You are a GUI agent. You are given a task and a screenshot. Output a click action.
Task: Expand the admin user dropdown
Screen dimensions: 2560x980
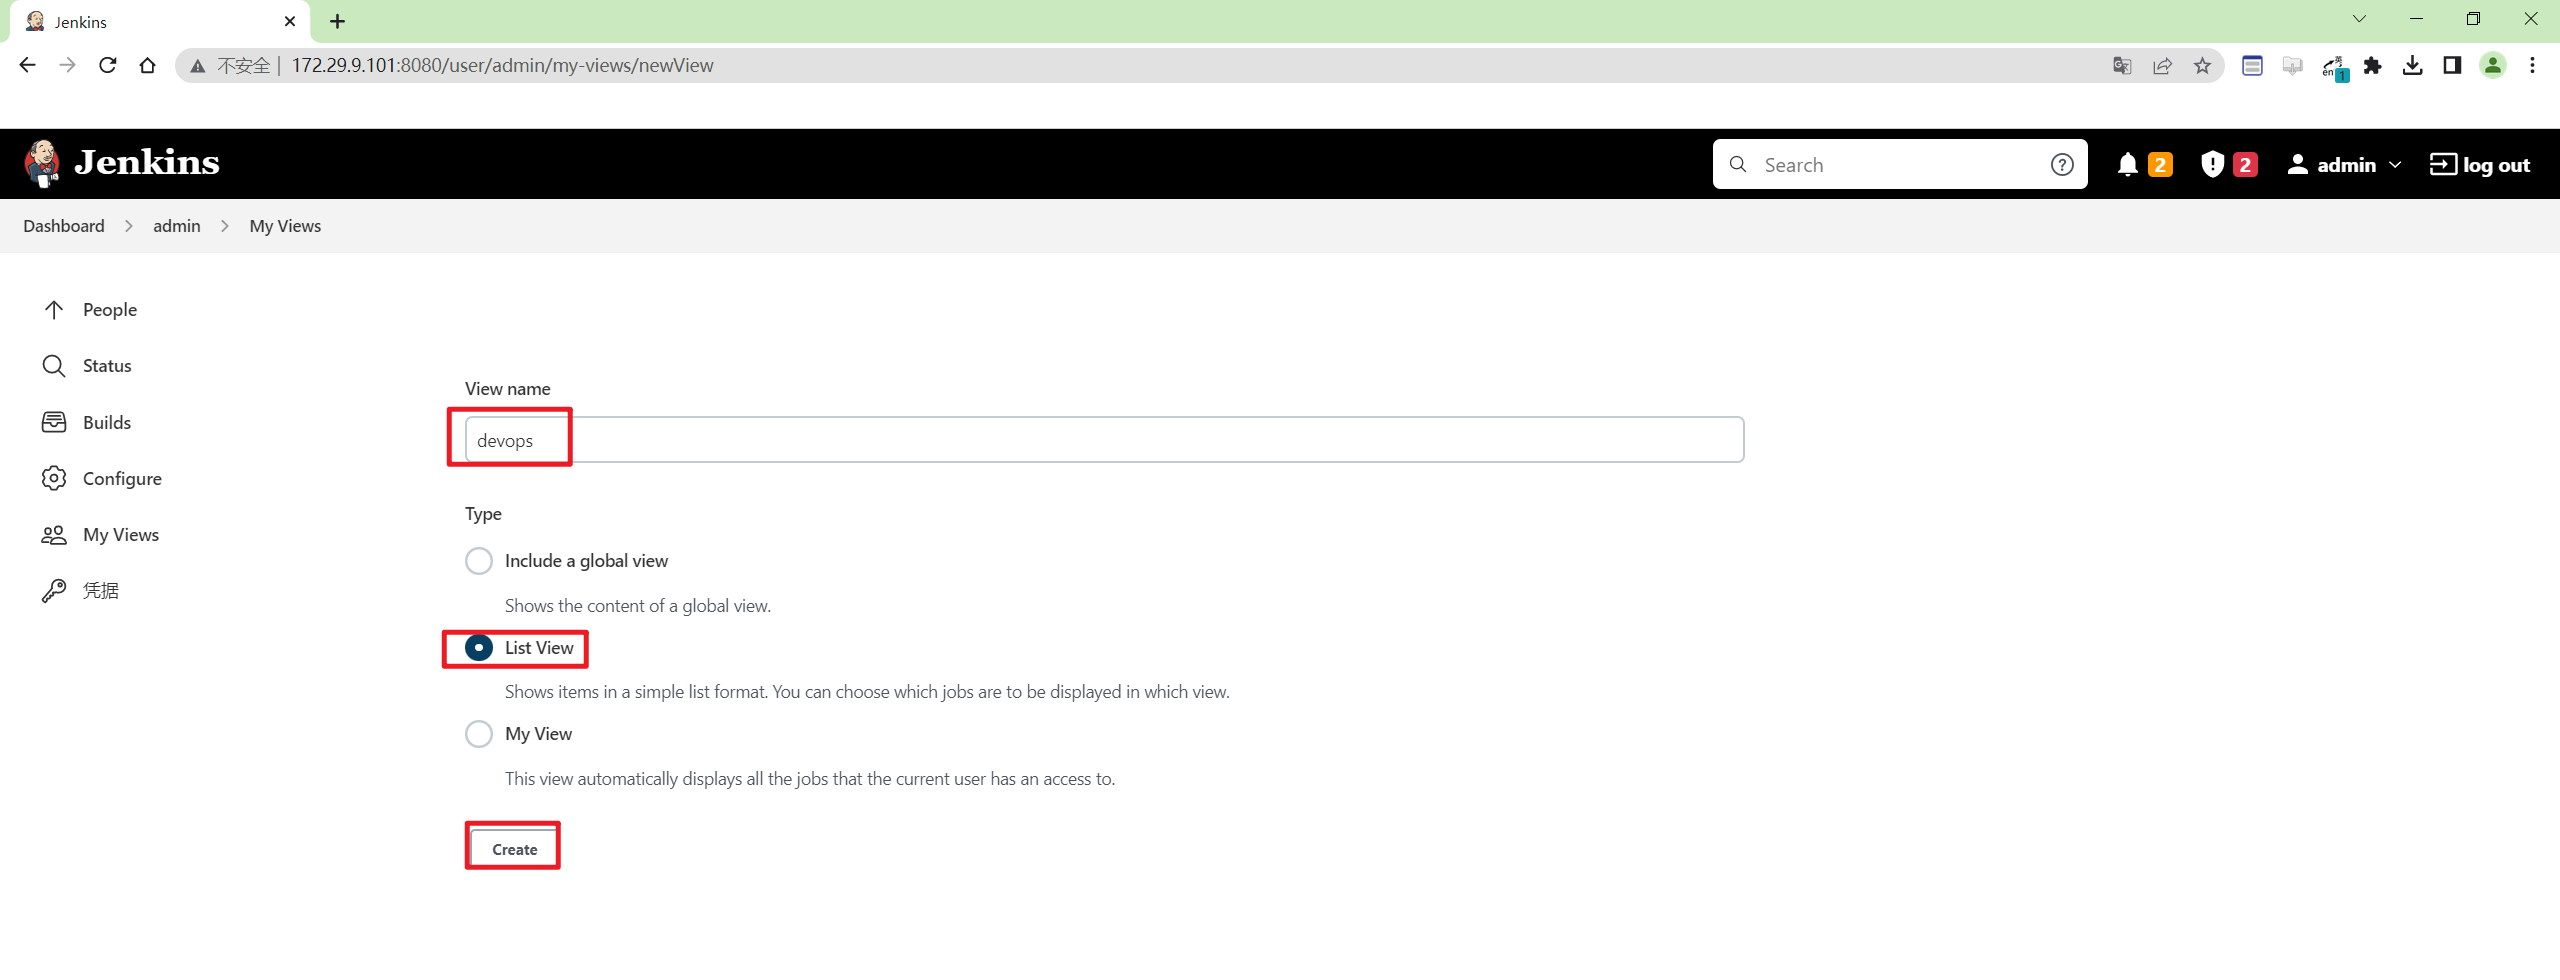coord(2394,165)
